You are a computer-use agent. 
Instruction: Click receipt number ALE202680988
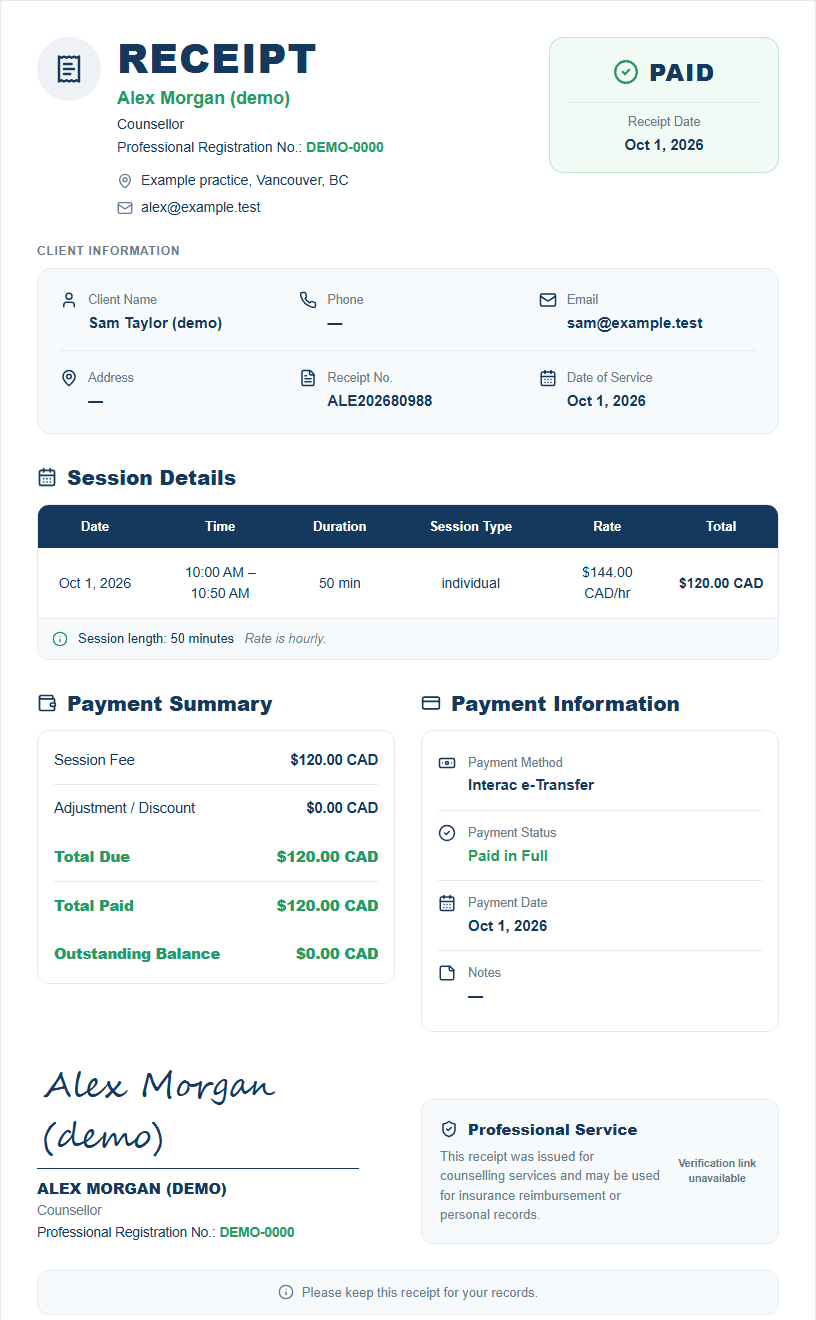click(380, 401)
